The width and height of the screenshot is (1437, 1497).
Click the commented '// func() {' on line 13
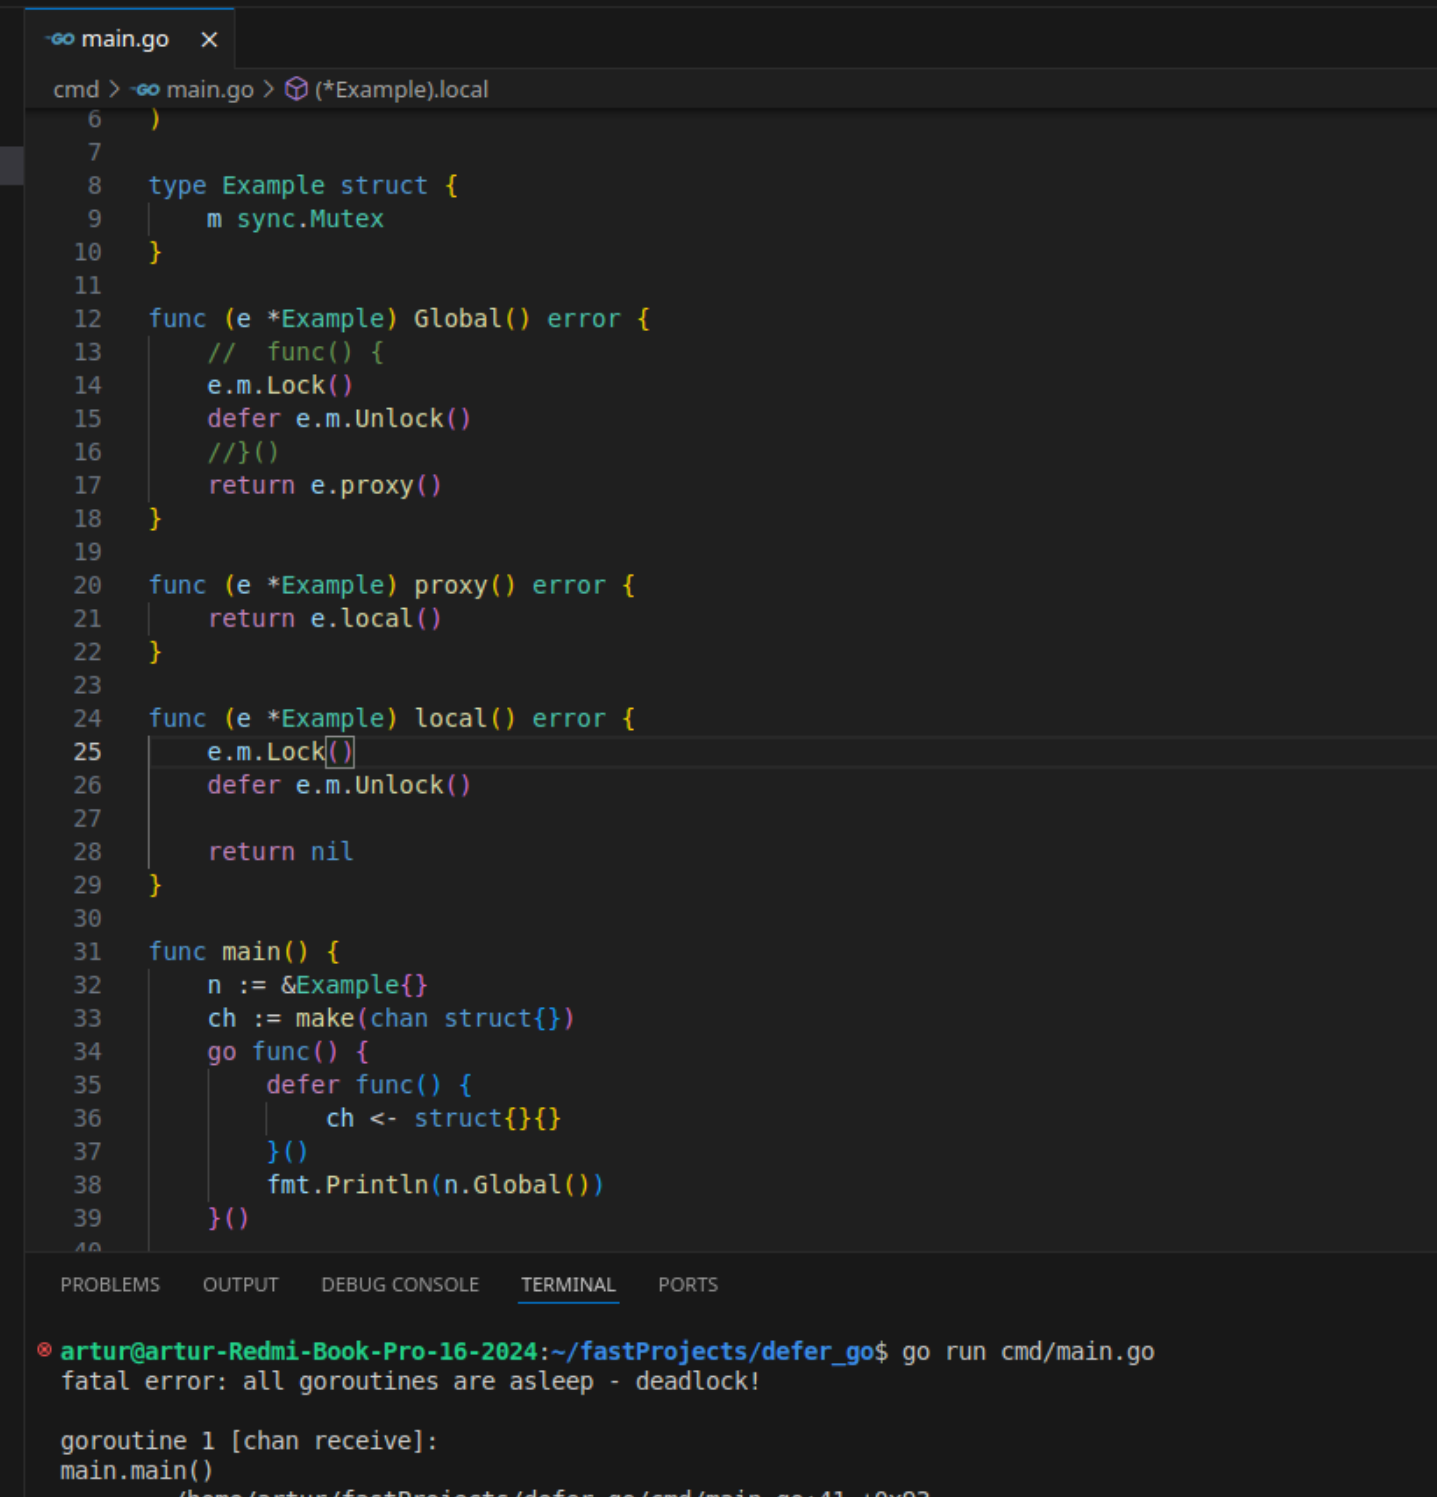click(295, 352)
